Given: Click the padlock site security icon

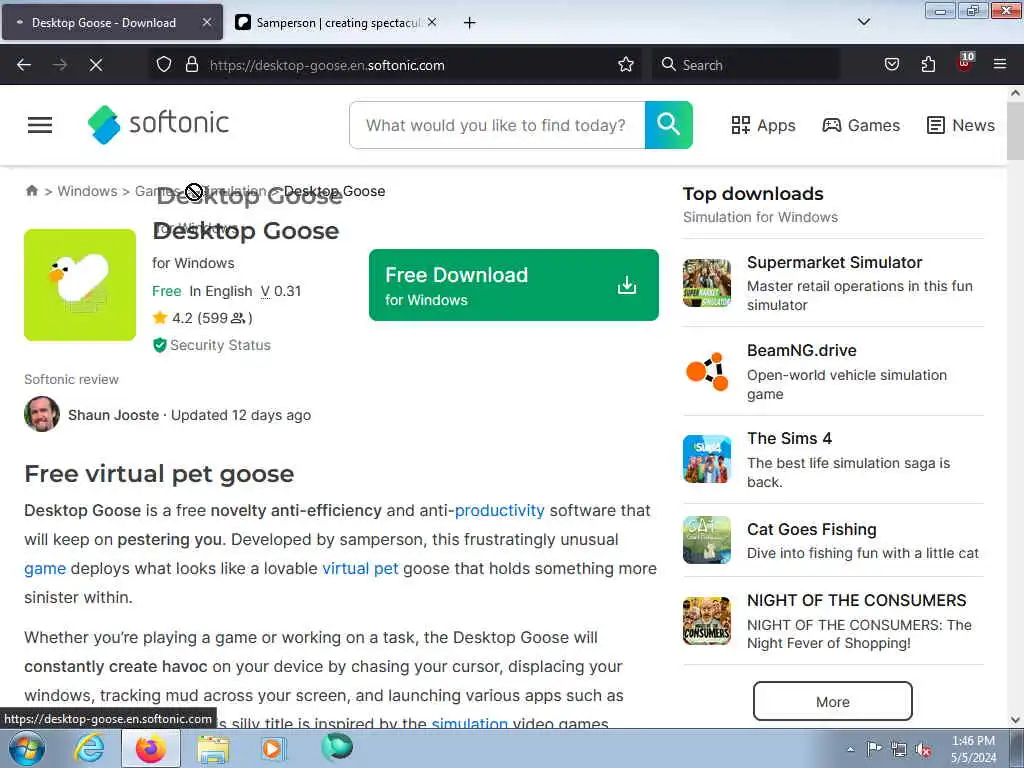Looking at the screenshot, I should (191, 65).
